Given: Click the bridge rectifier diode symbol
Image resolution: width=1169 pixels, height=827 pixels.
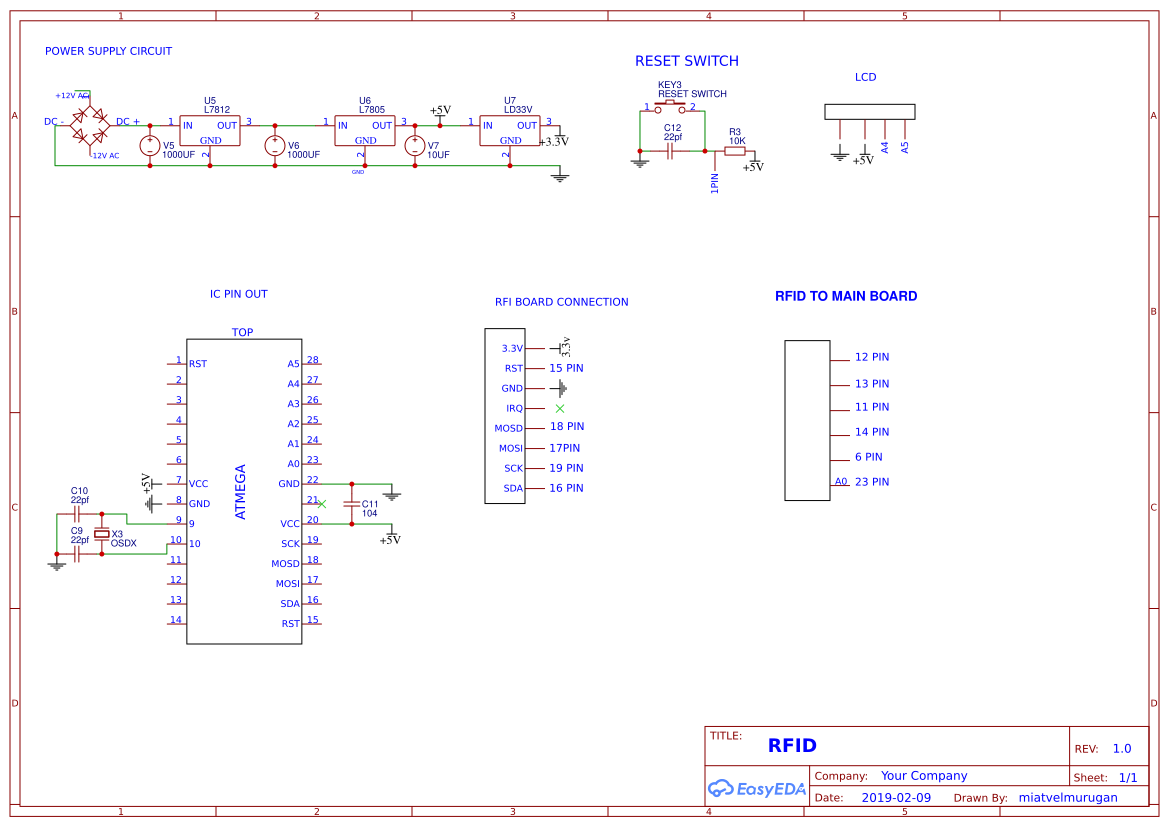Looking at the screenshot, I should [89, 125].
